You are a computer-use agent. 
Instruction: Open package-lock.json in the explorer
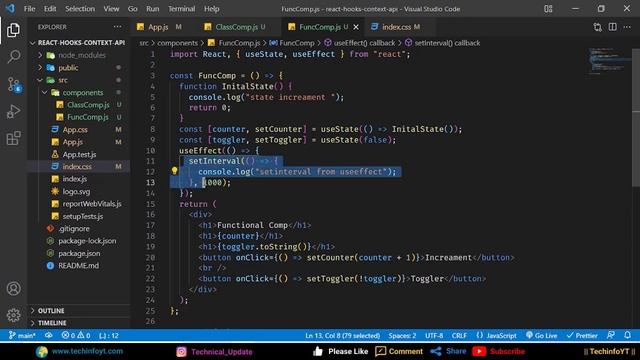coord(87,241)
